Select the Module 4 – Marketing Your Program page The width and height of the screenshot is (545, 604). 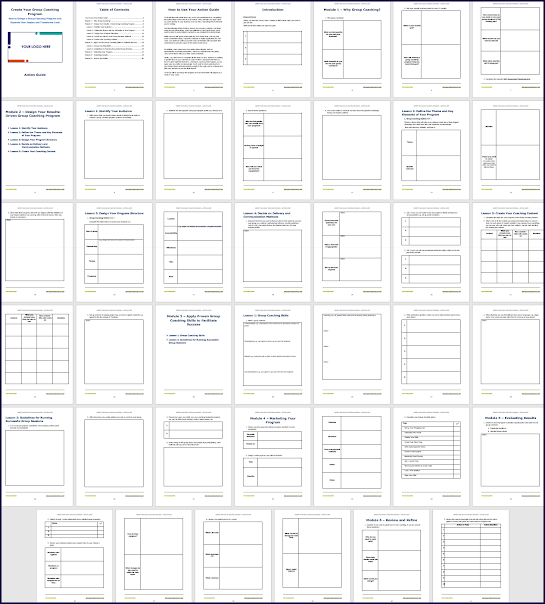(x=272, y=456)
